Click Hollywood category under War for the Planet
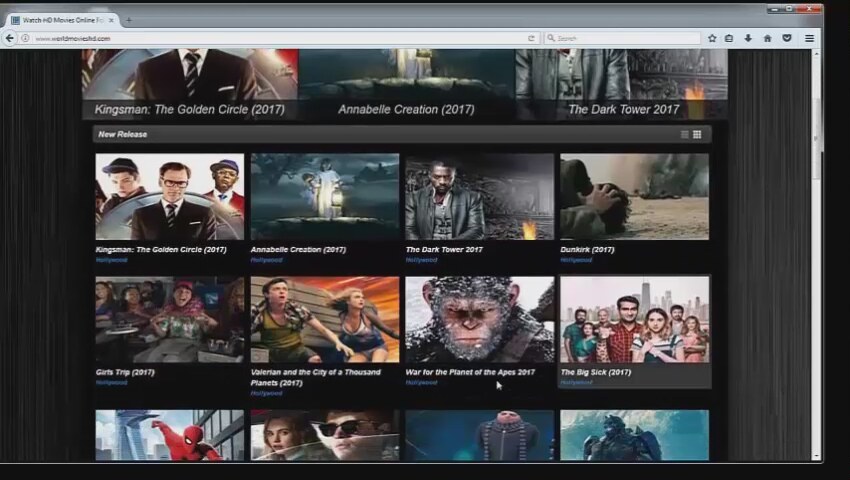 point(421,382)
